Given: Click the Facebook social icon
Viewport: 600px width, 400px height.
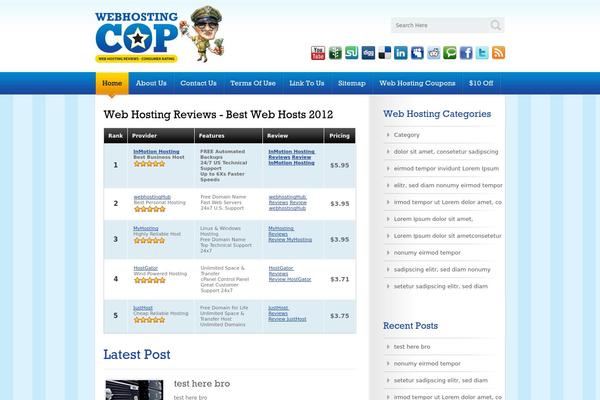Looking at the screenshot, I should tap(466, 53).
